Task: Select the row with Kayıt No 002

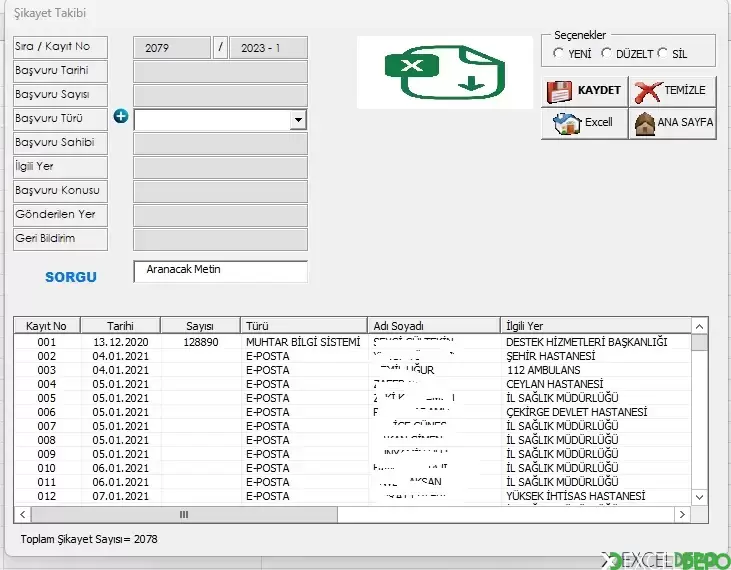Action: (x=352, y=356)
